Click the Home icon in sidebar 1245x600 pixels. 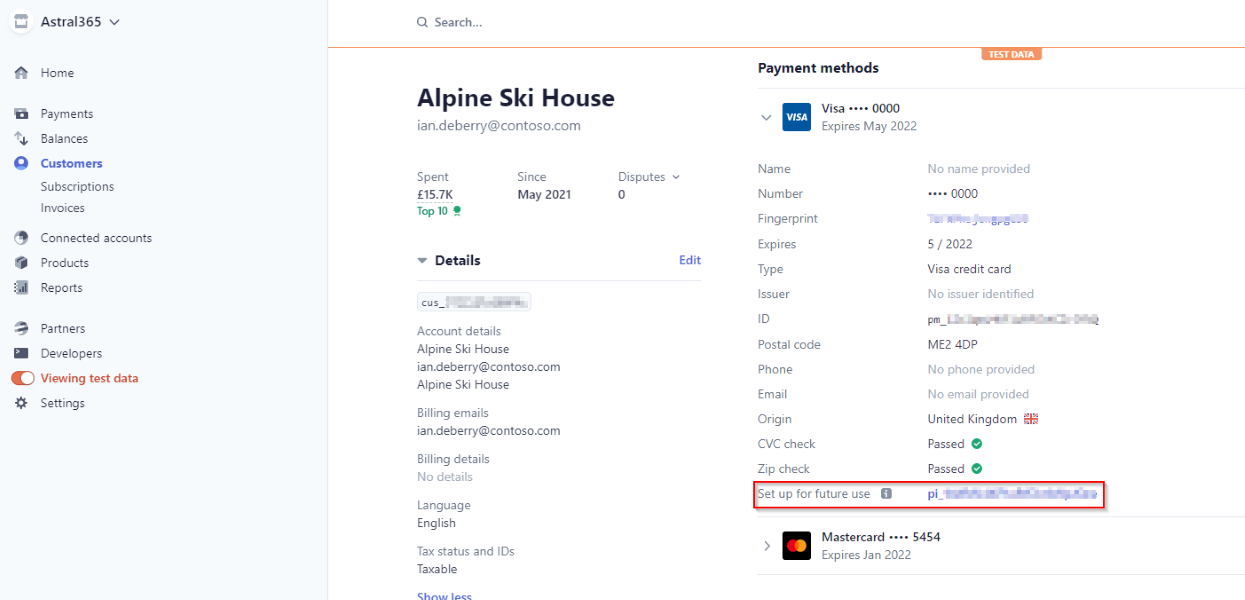21,73
